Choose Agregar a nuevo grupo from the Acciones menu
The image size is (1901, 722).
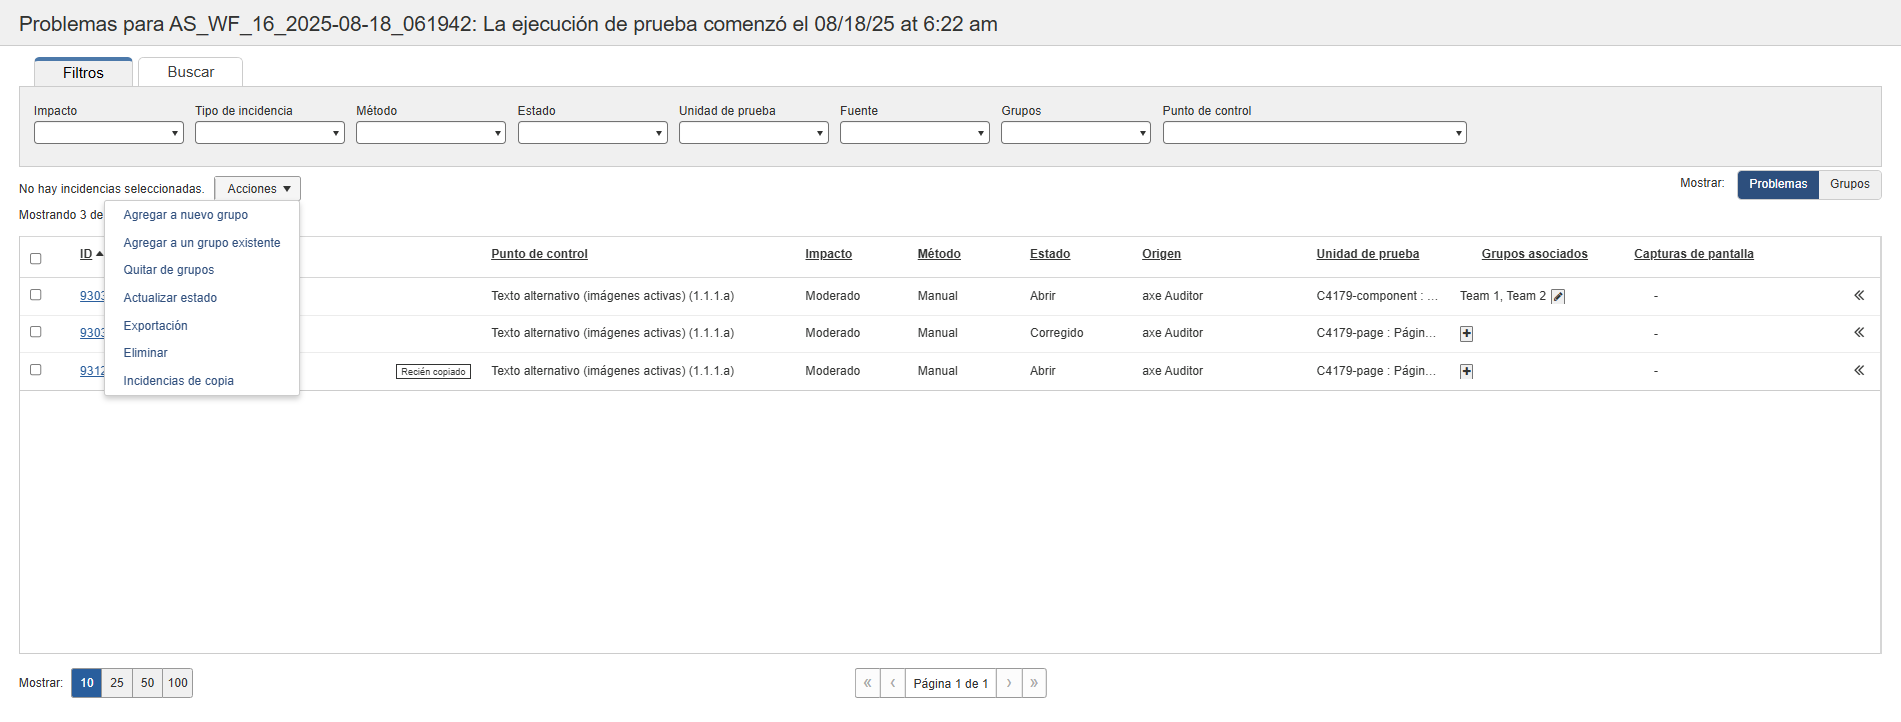click(x=185, y=215)
